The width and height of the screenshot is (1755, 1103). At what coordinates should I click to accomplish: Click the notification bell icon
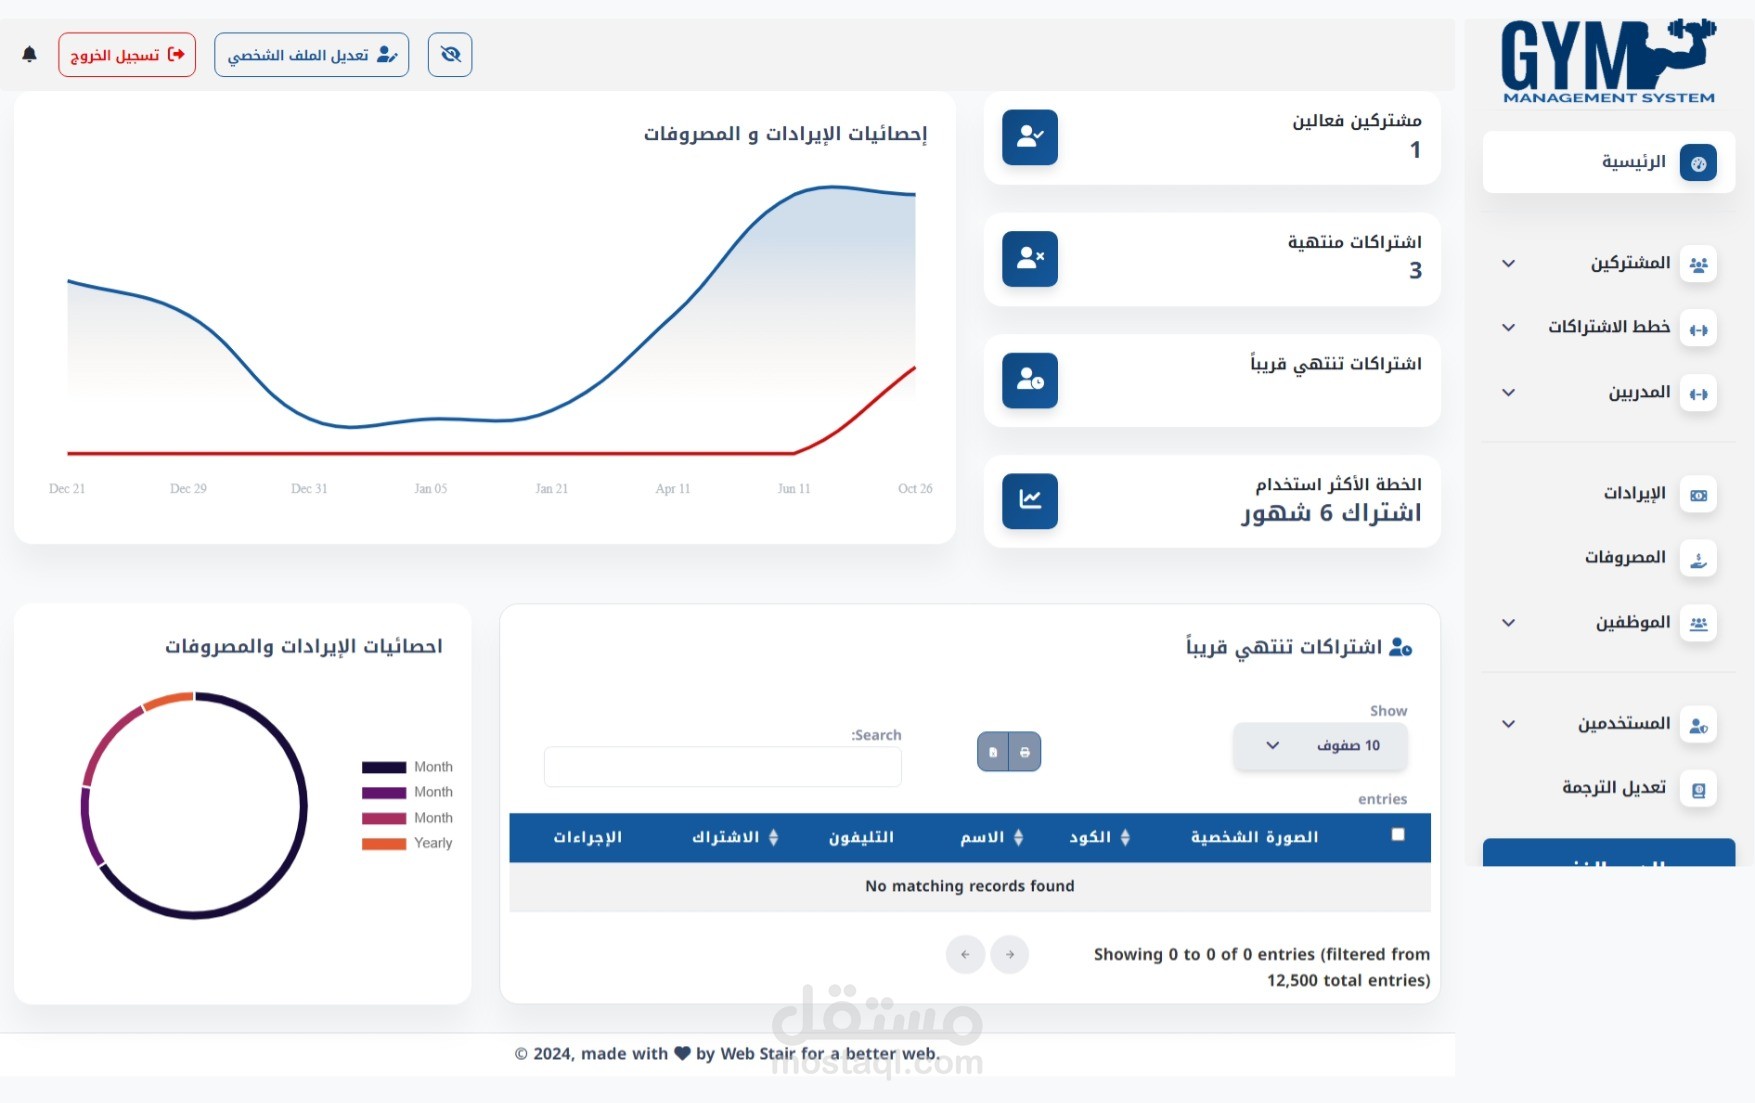[x=30, y=54]
